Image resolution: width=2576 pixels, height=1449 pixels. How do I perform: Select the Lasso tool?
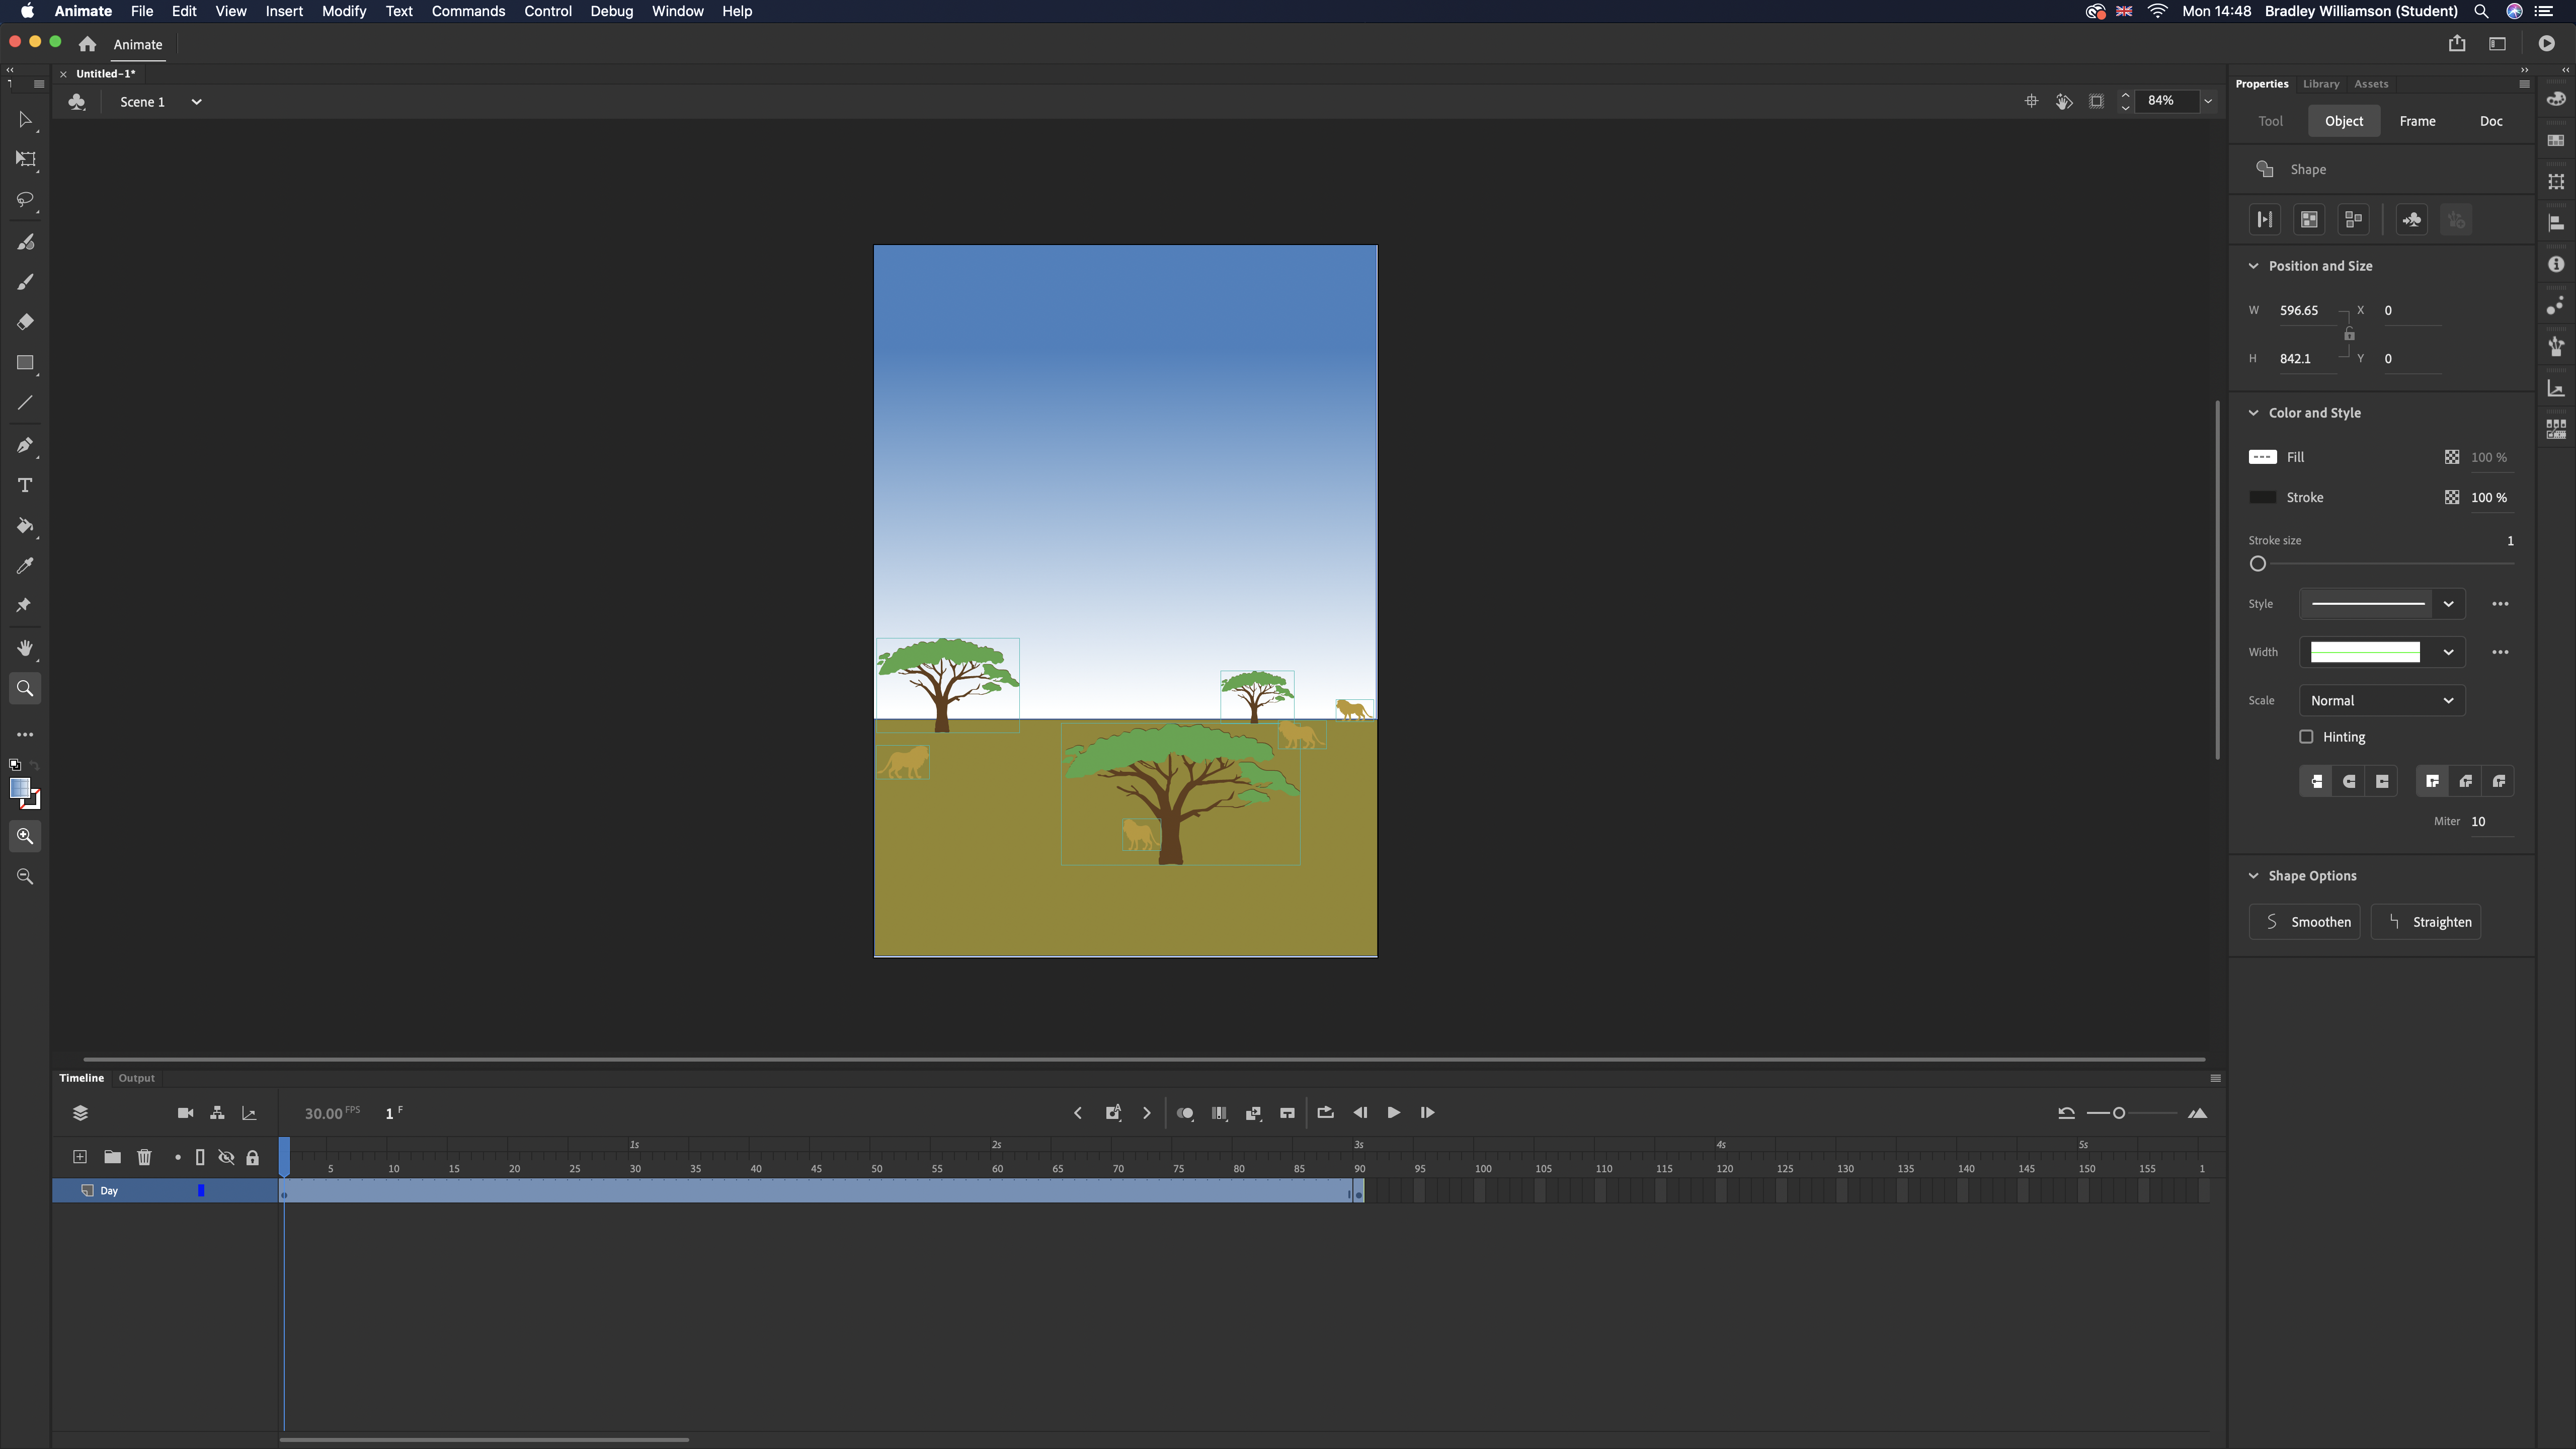[x=25, y=200]
